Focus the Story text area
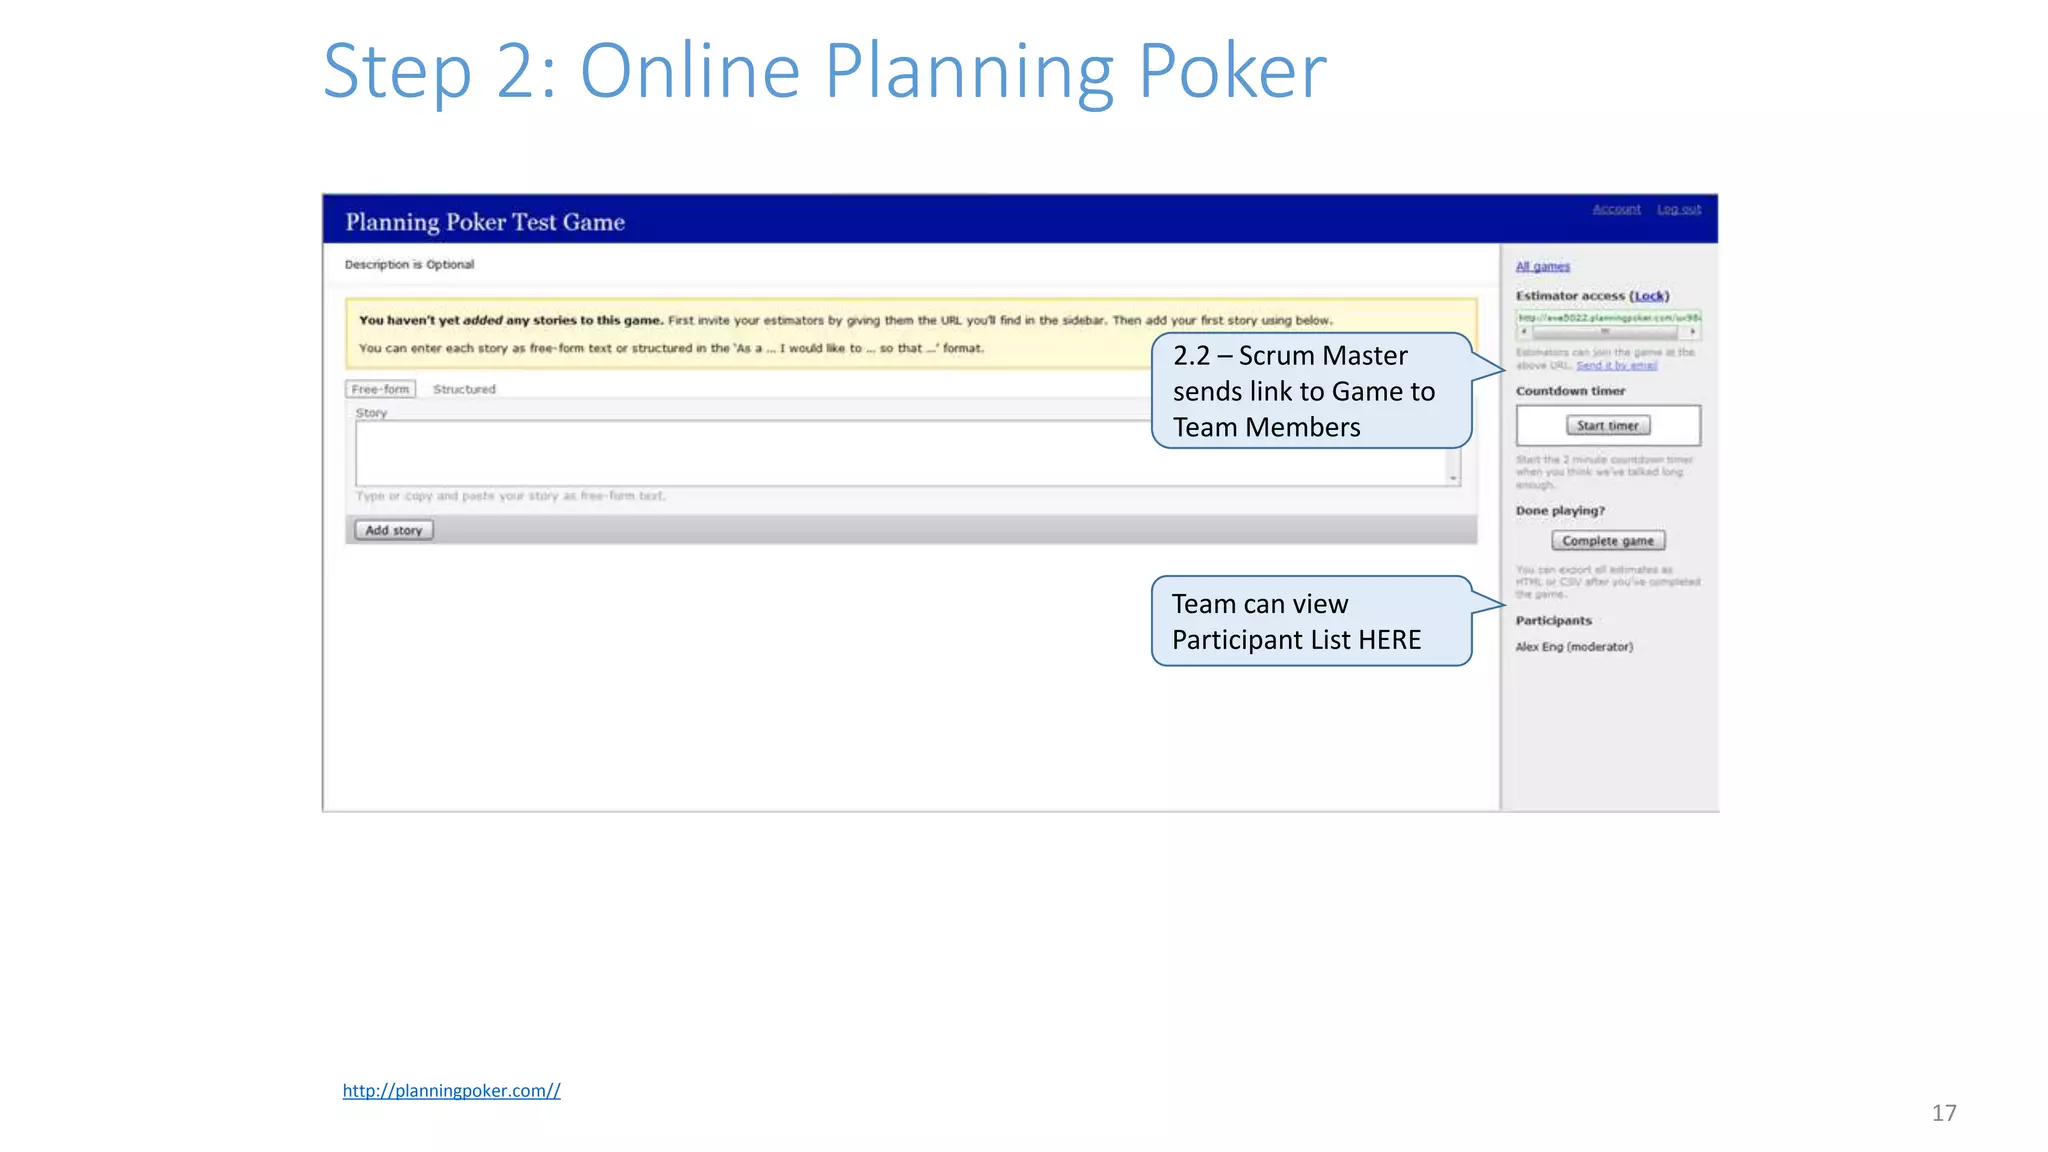 908,453
